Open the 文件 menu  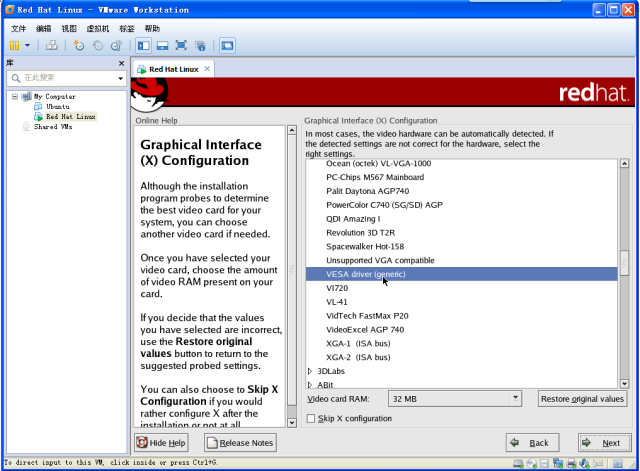pyautogui.click(x=18, y=29)
